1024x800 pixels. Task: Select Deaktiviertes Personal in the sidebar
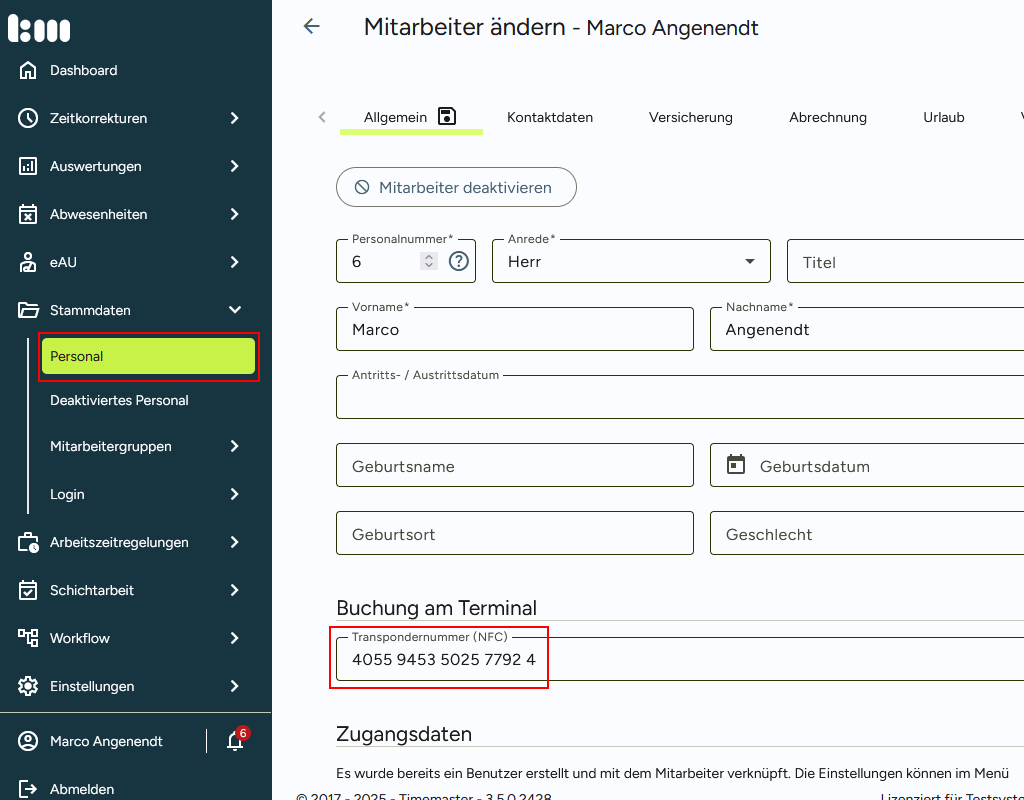click(118, 400)
